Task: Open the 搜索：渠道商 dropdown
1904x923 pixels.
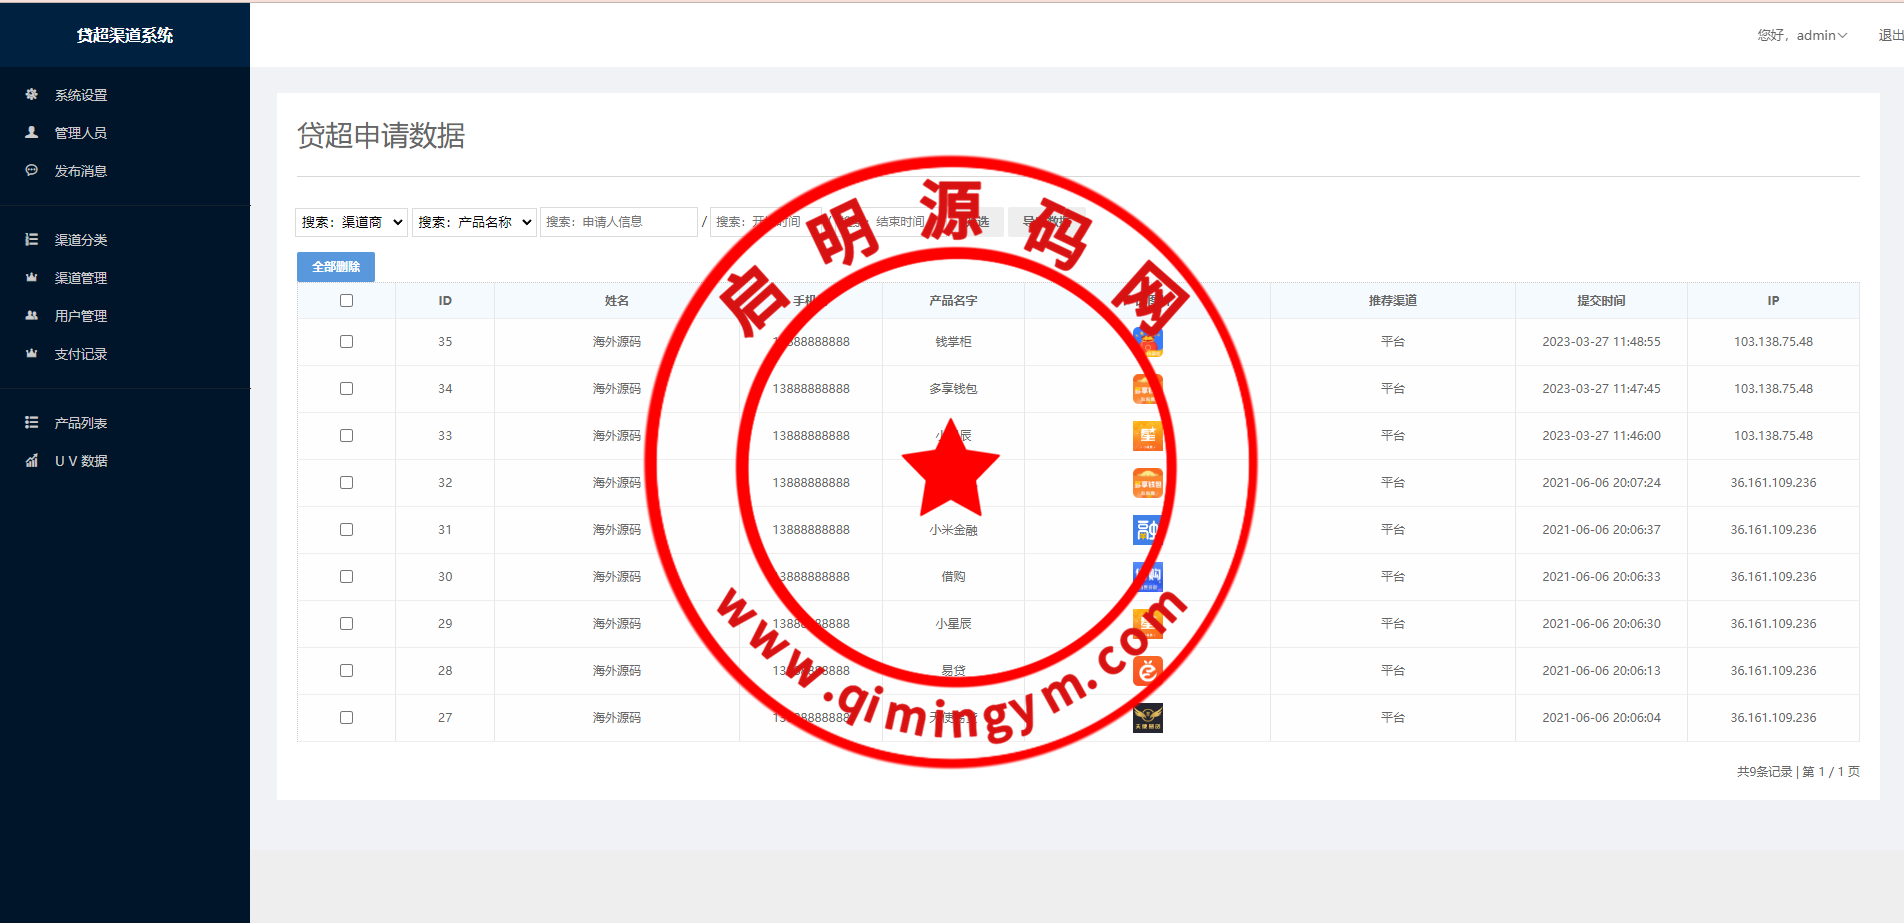Action: [351, 222]
